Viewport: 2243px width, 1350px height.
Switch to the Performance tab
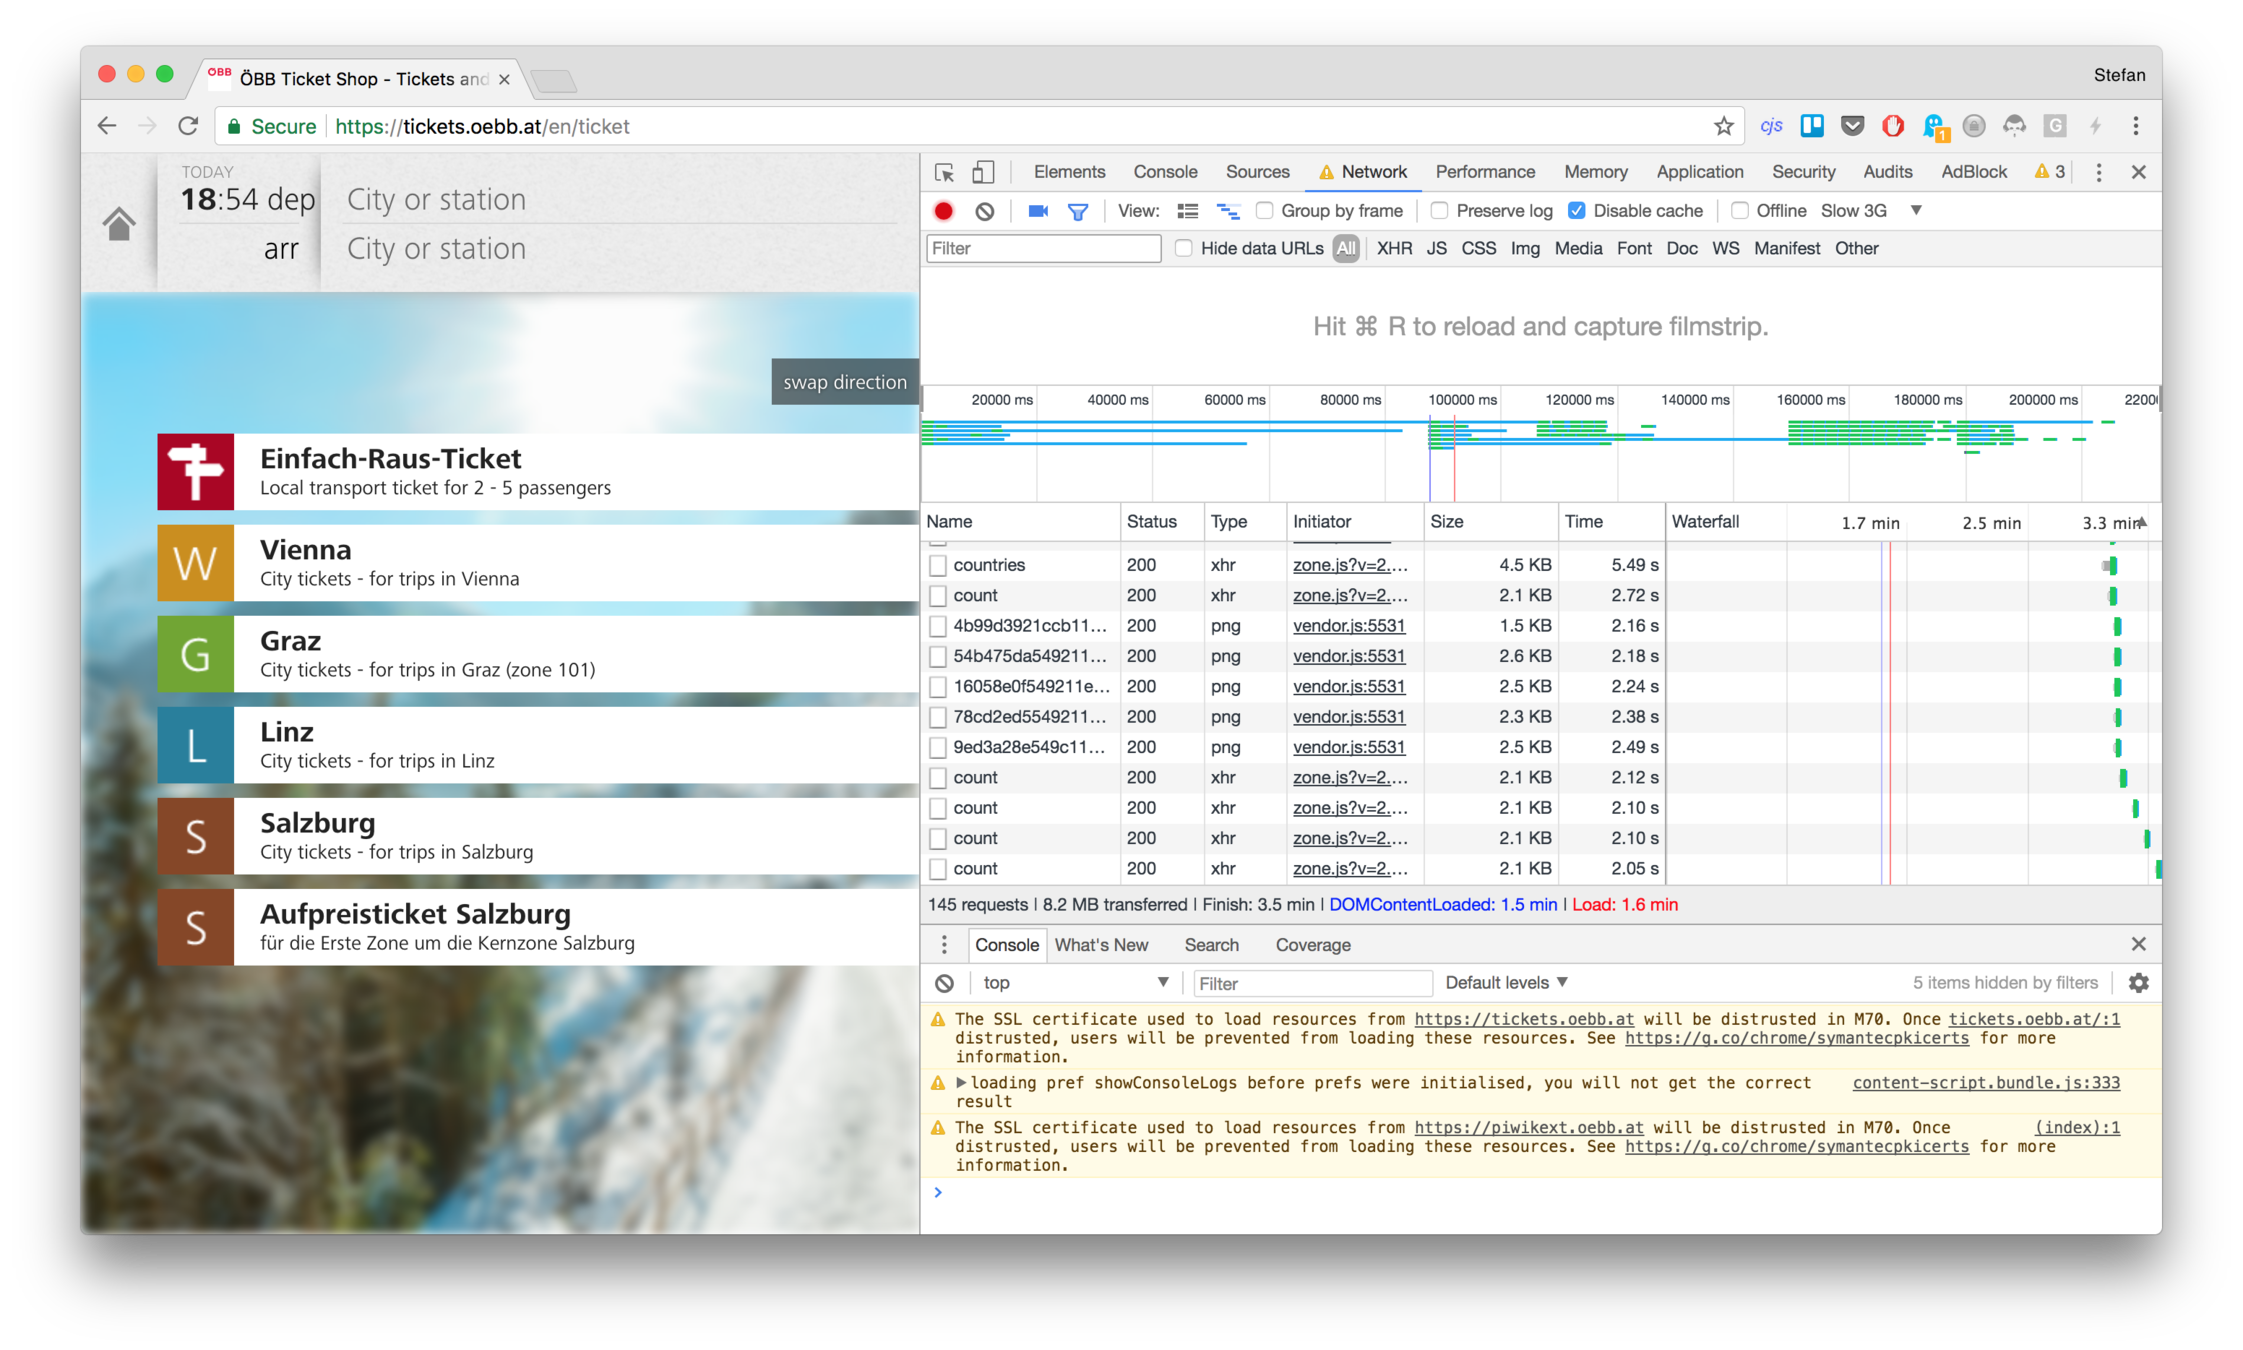tap(1484, 172)
